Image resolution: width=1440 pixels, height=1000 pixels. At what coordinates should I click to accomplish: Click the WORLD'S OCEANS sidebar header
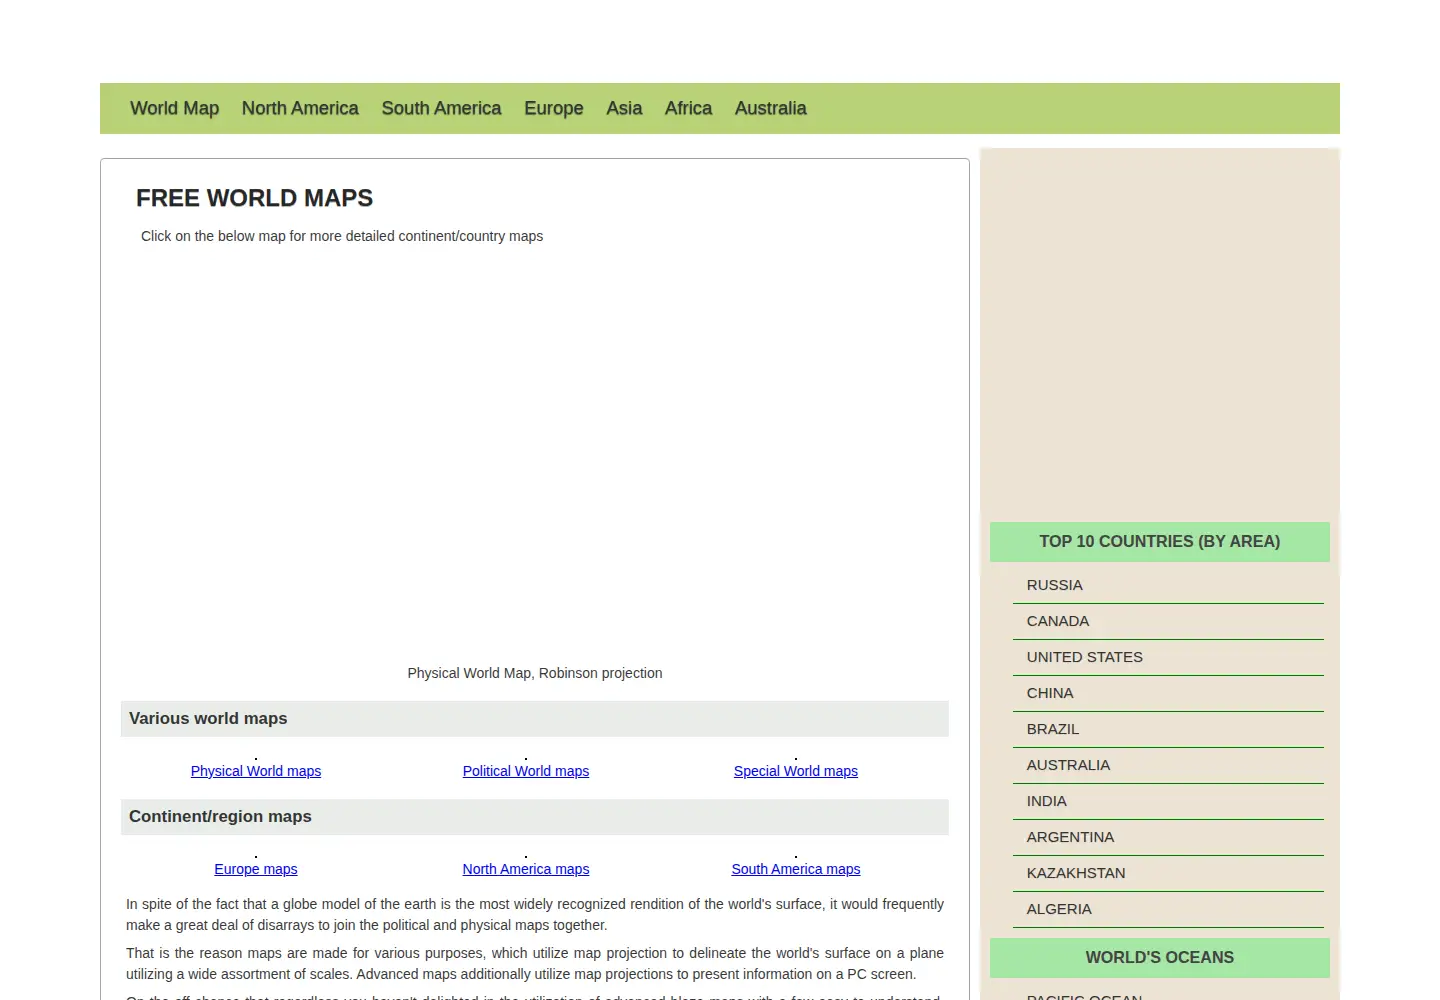[1160, 957]
